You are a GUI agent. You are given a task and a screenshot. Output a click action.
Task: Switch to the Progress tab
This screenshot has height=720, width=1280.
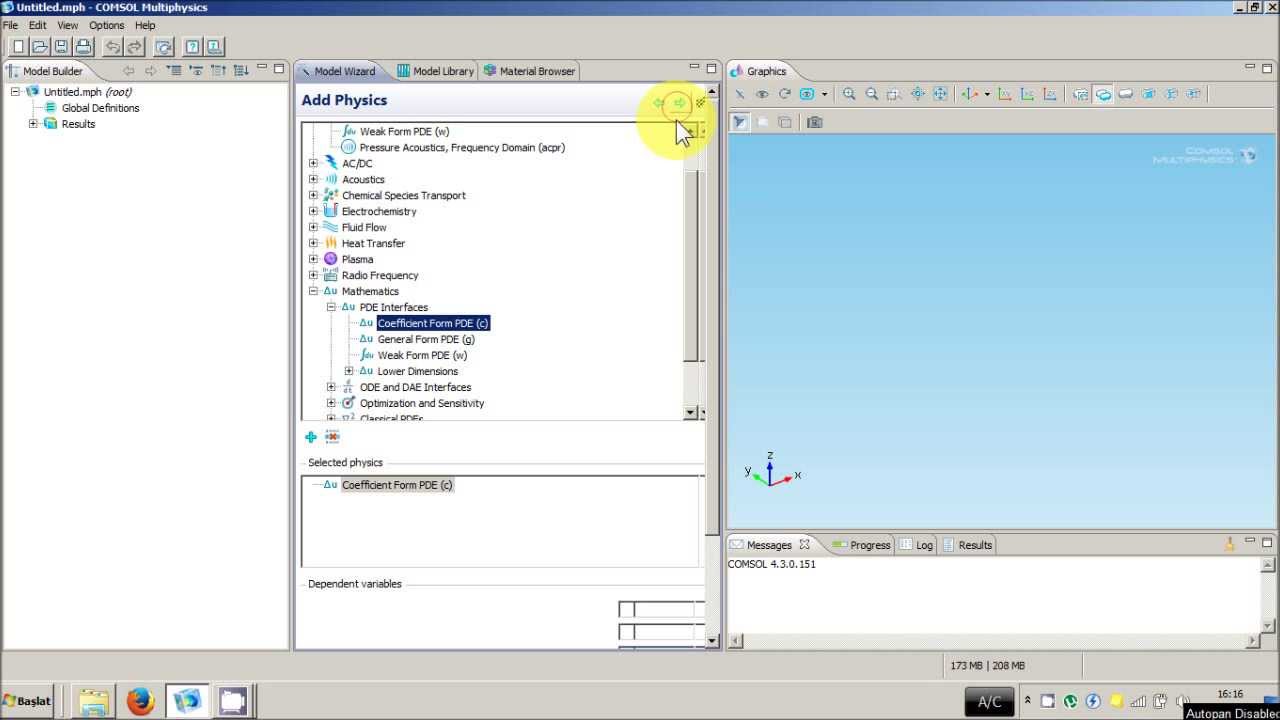point(861,545)
